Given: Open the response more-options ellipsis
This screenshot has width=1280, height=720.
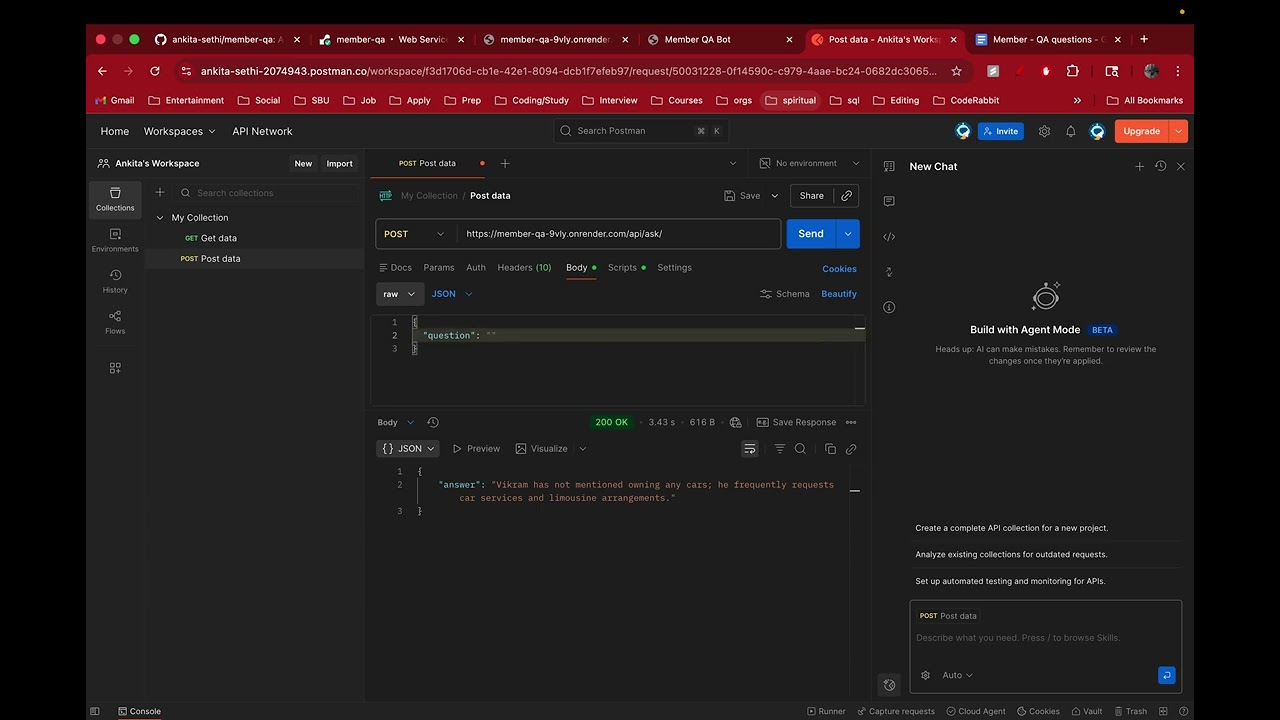Looking at the screenshot, I should point(851,422).
